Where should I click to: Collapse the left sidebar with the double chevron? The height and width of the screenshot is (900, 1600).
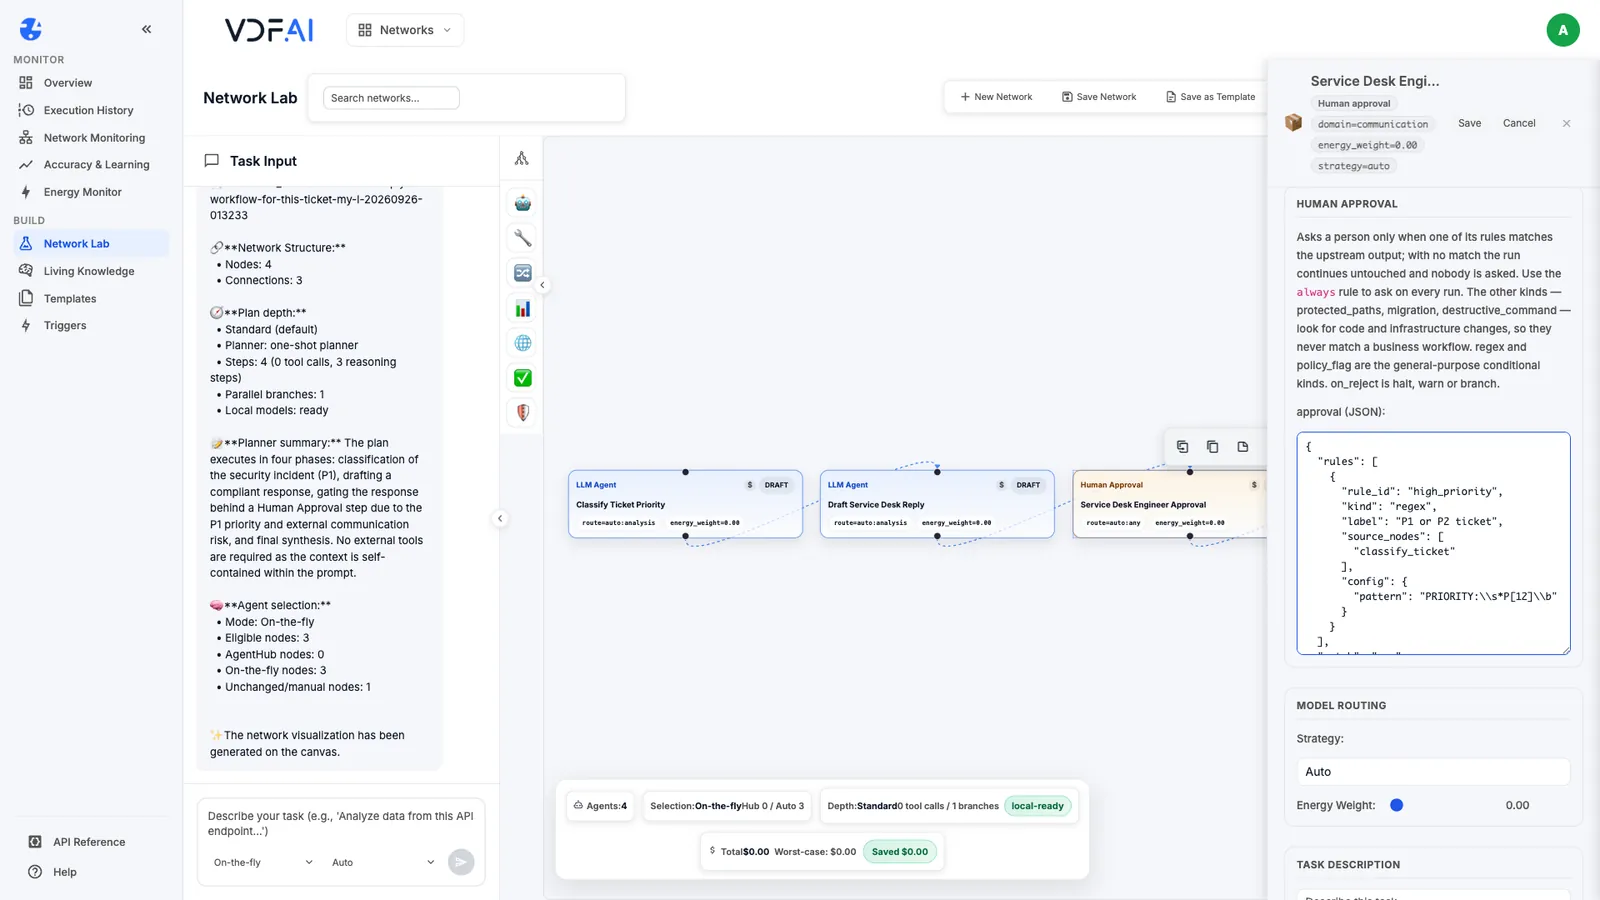[x=146, y=29]
